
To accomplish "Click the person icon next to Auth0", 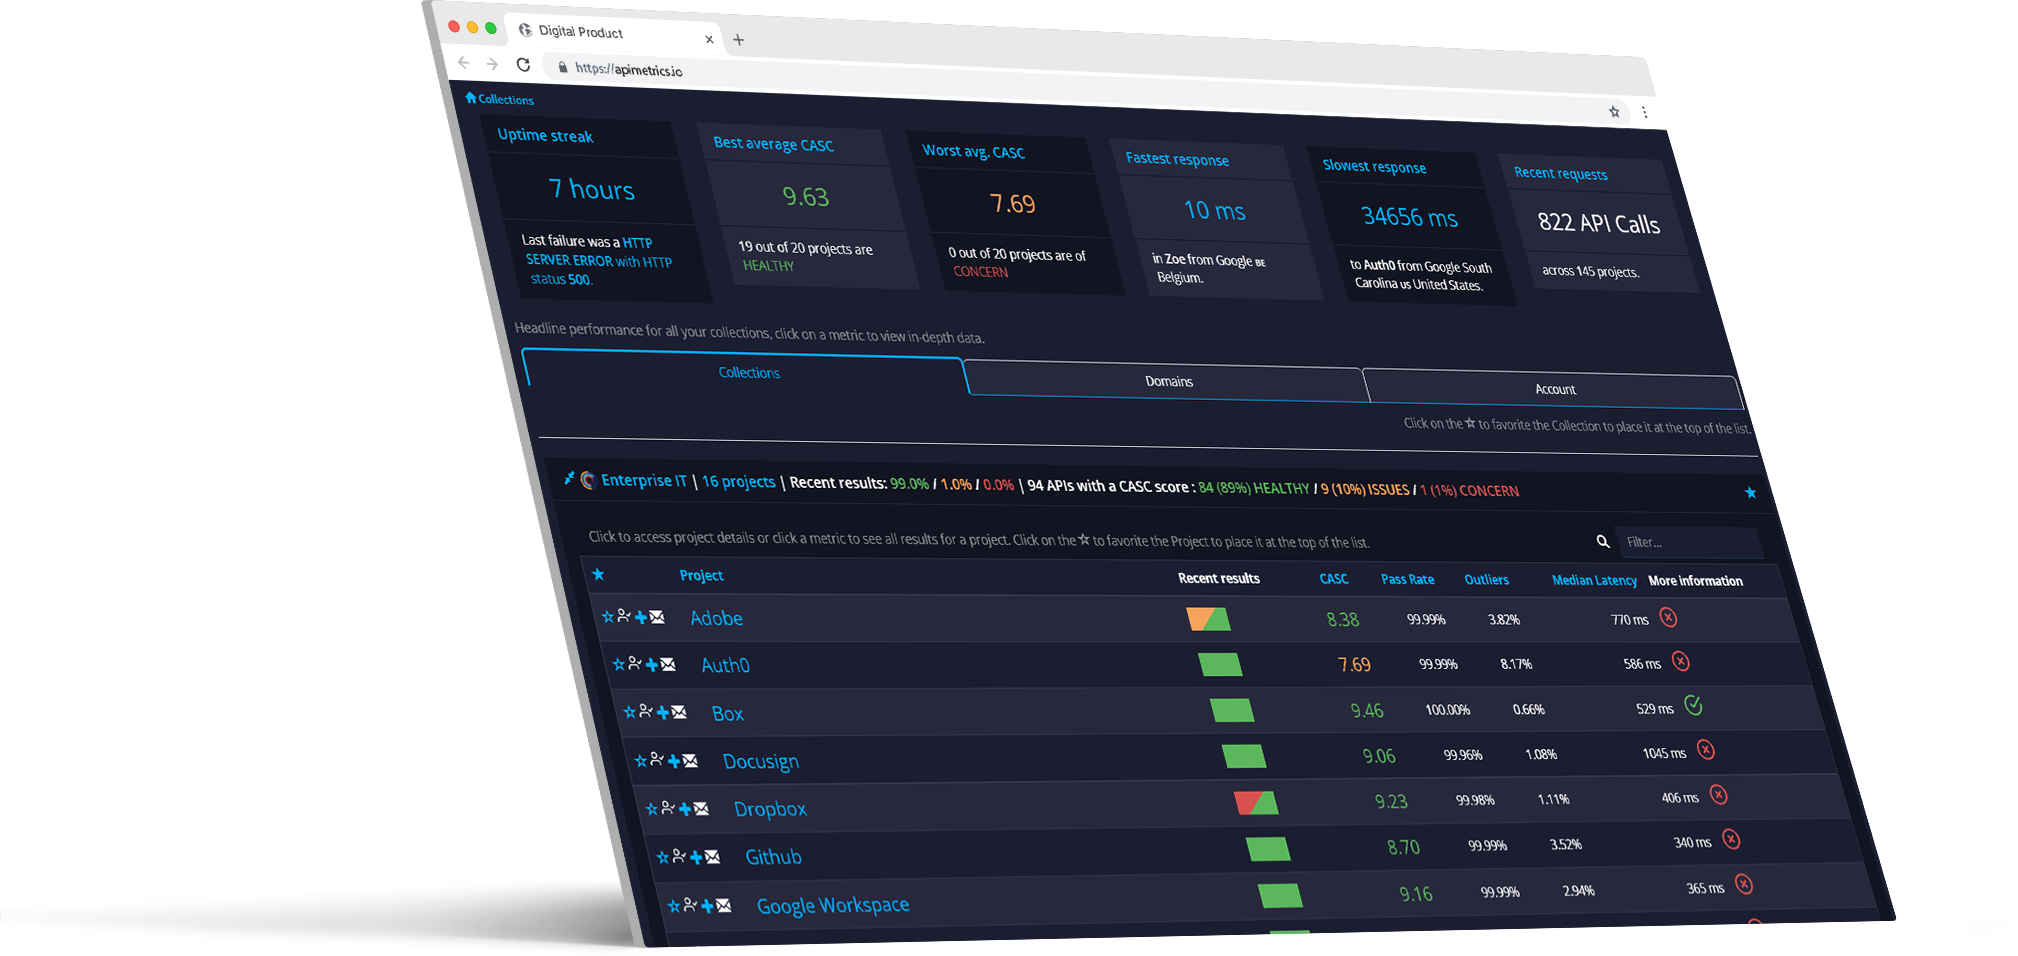I will (x=635, y=664).
